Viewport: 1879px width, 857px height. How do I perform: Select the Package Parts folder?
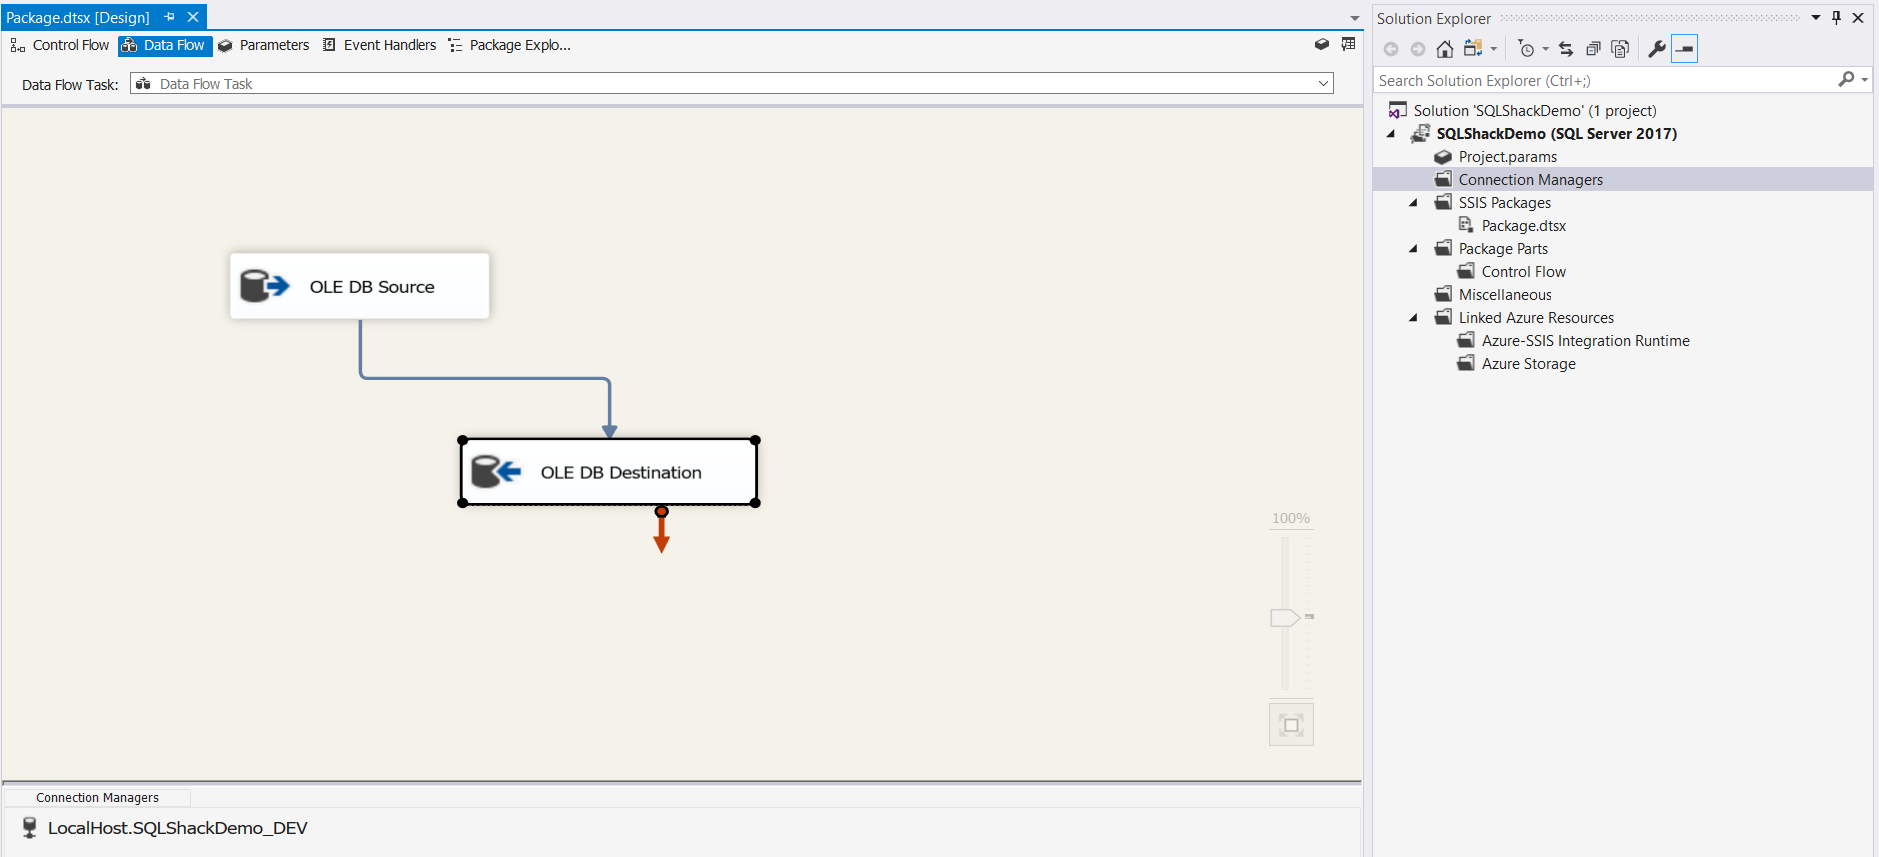click(1502, 249)
